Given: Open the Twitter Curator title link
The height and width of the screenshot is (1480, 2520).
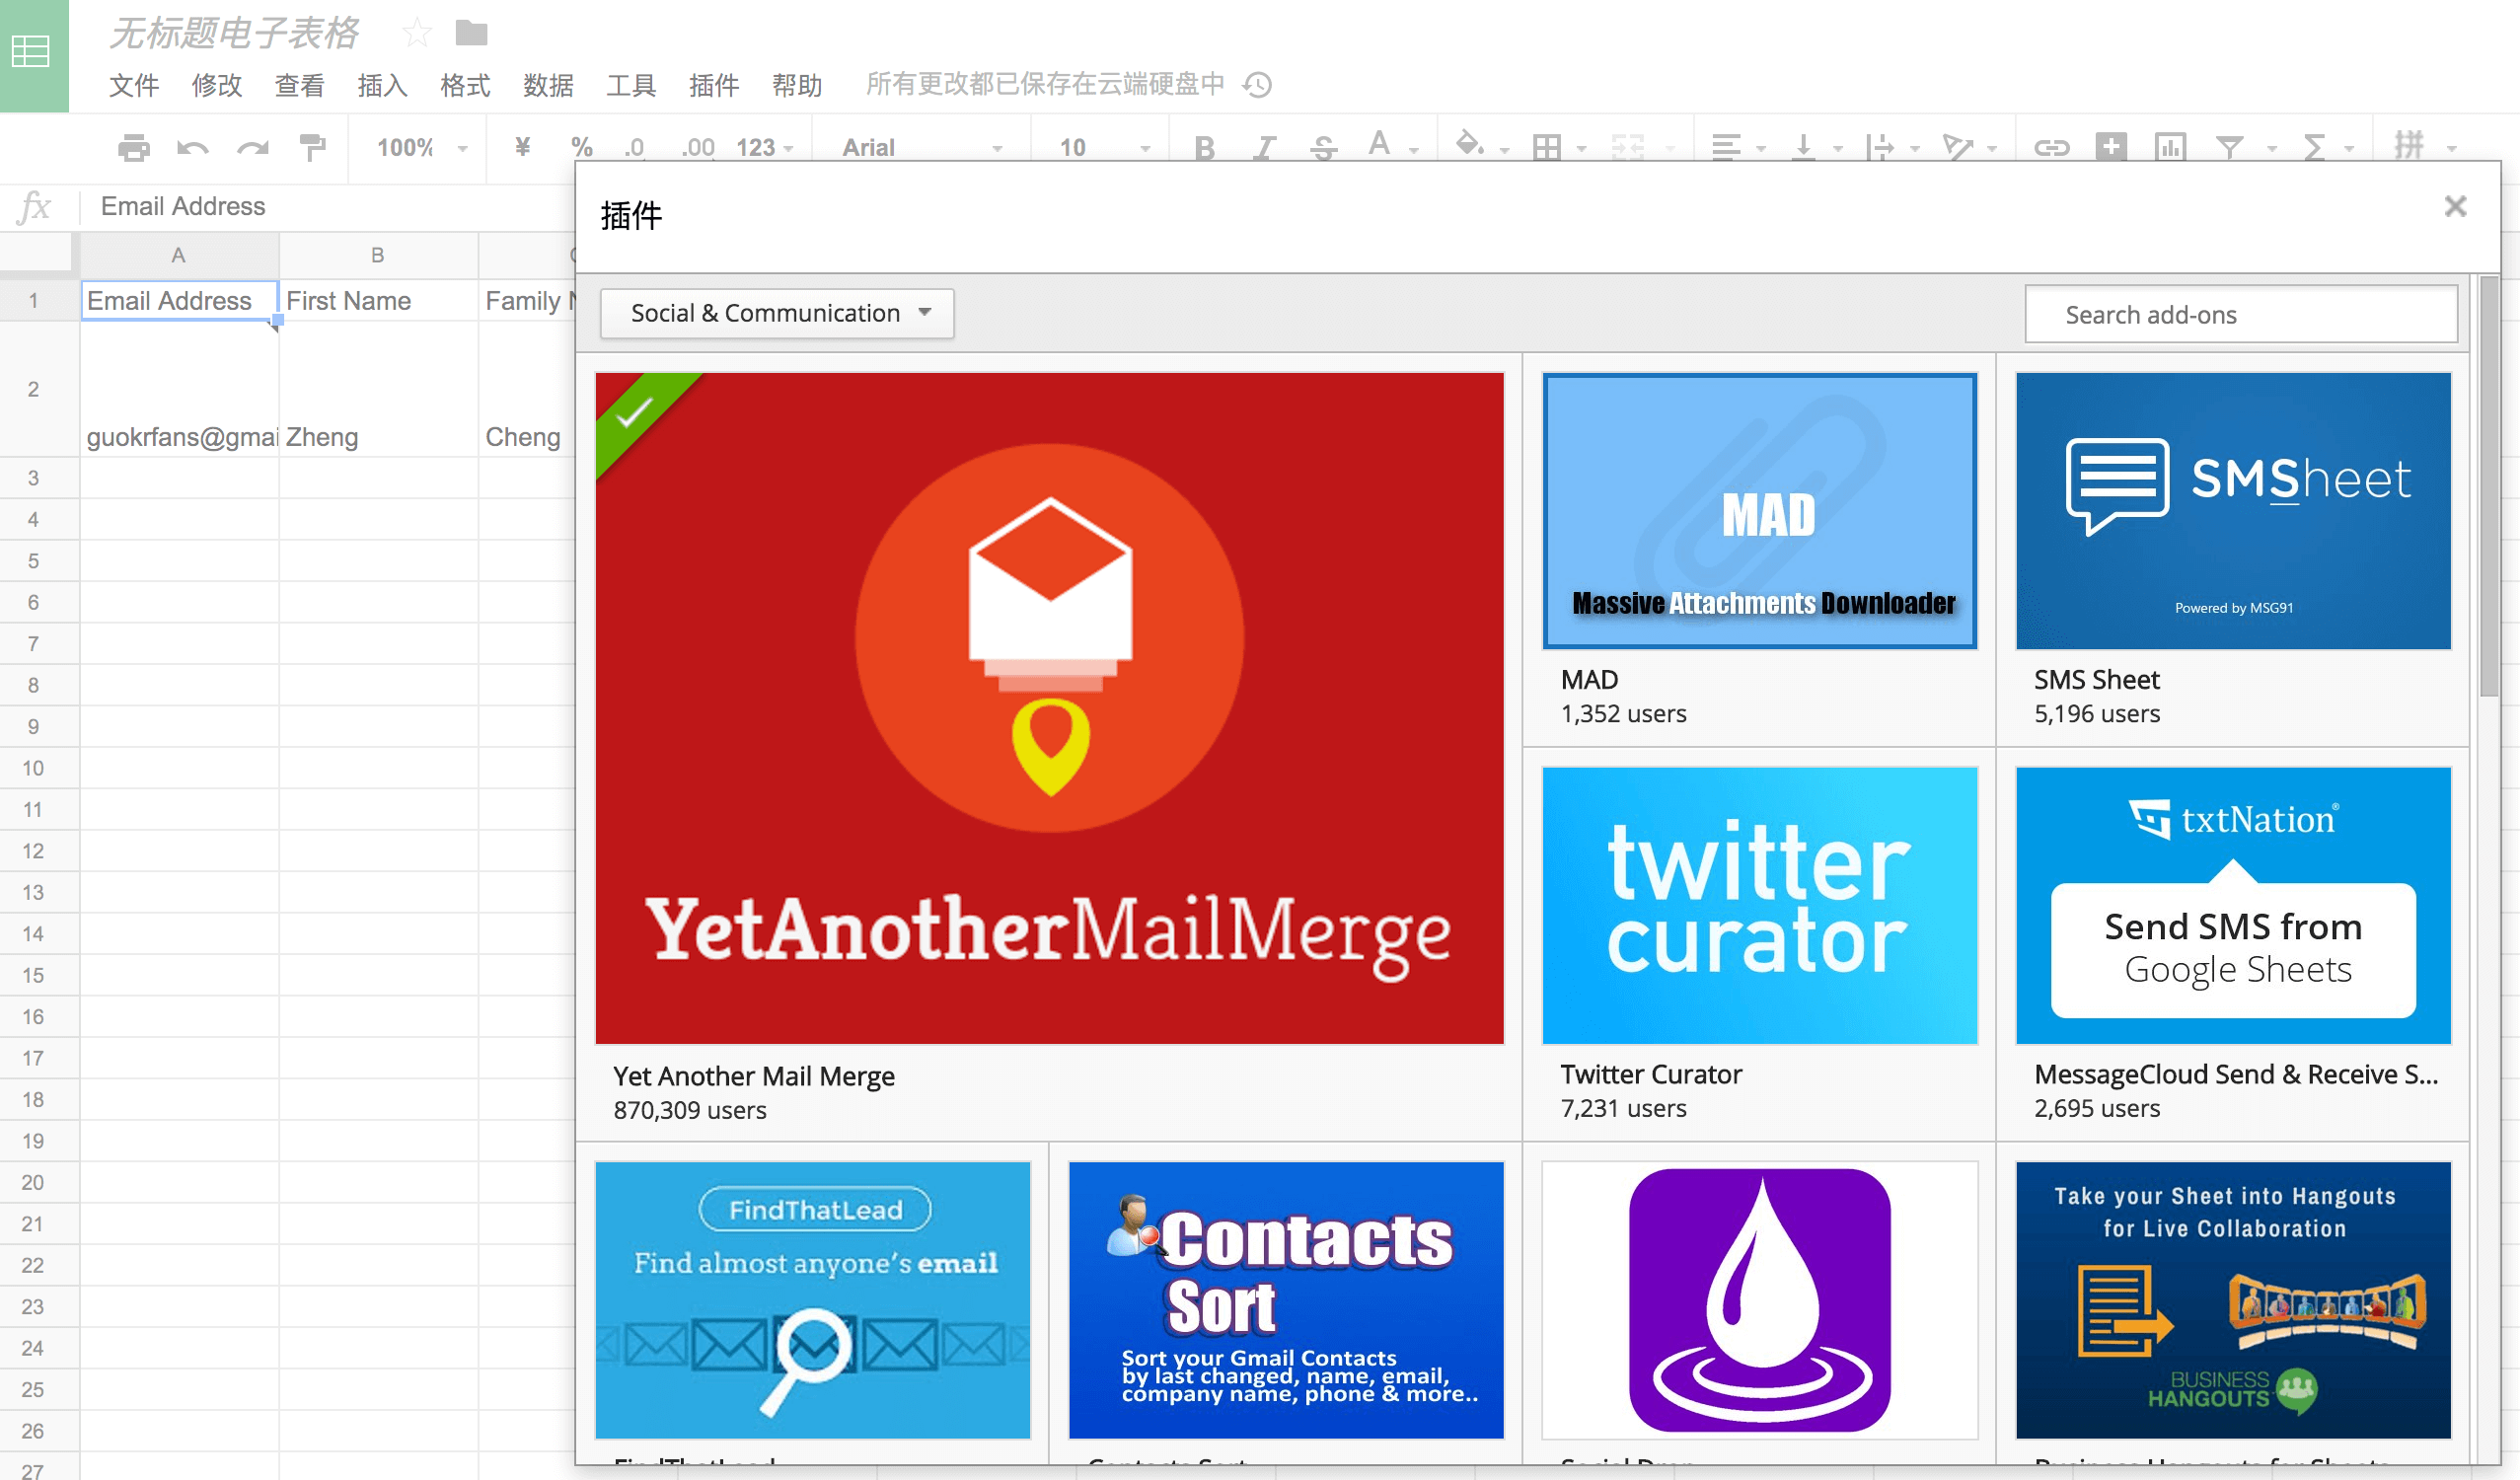Looking at the screenshot, I should 1651,1074.
